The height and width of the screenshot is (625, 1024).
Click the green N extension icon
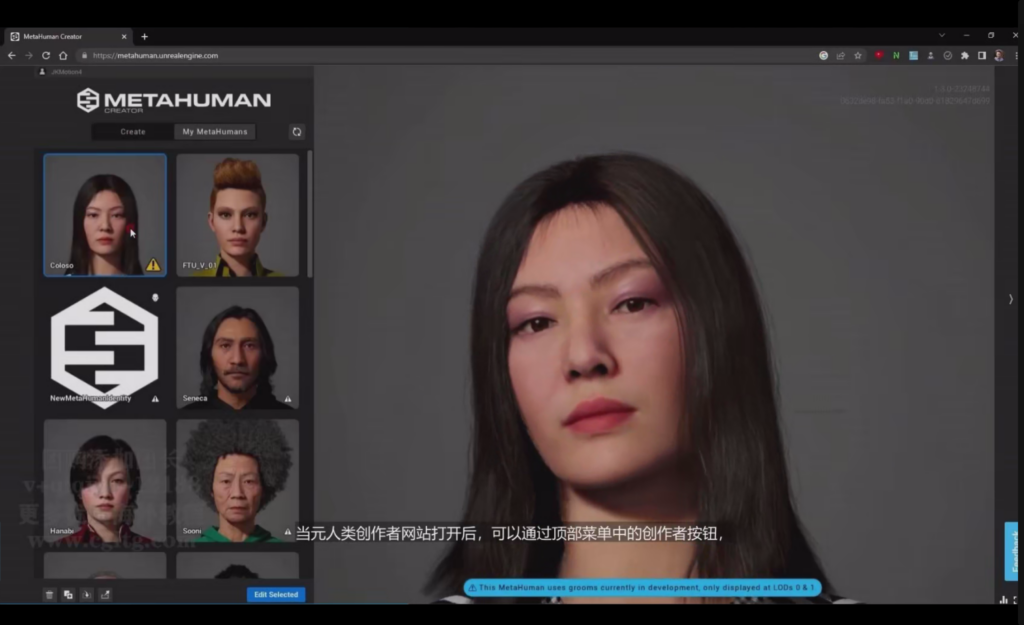coord(896,56)
